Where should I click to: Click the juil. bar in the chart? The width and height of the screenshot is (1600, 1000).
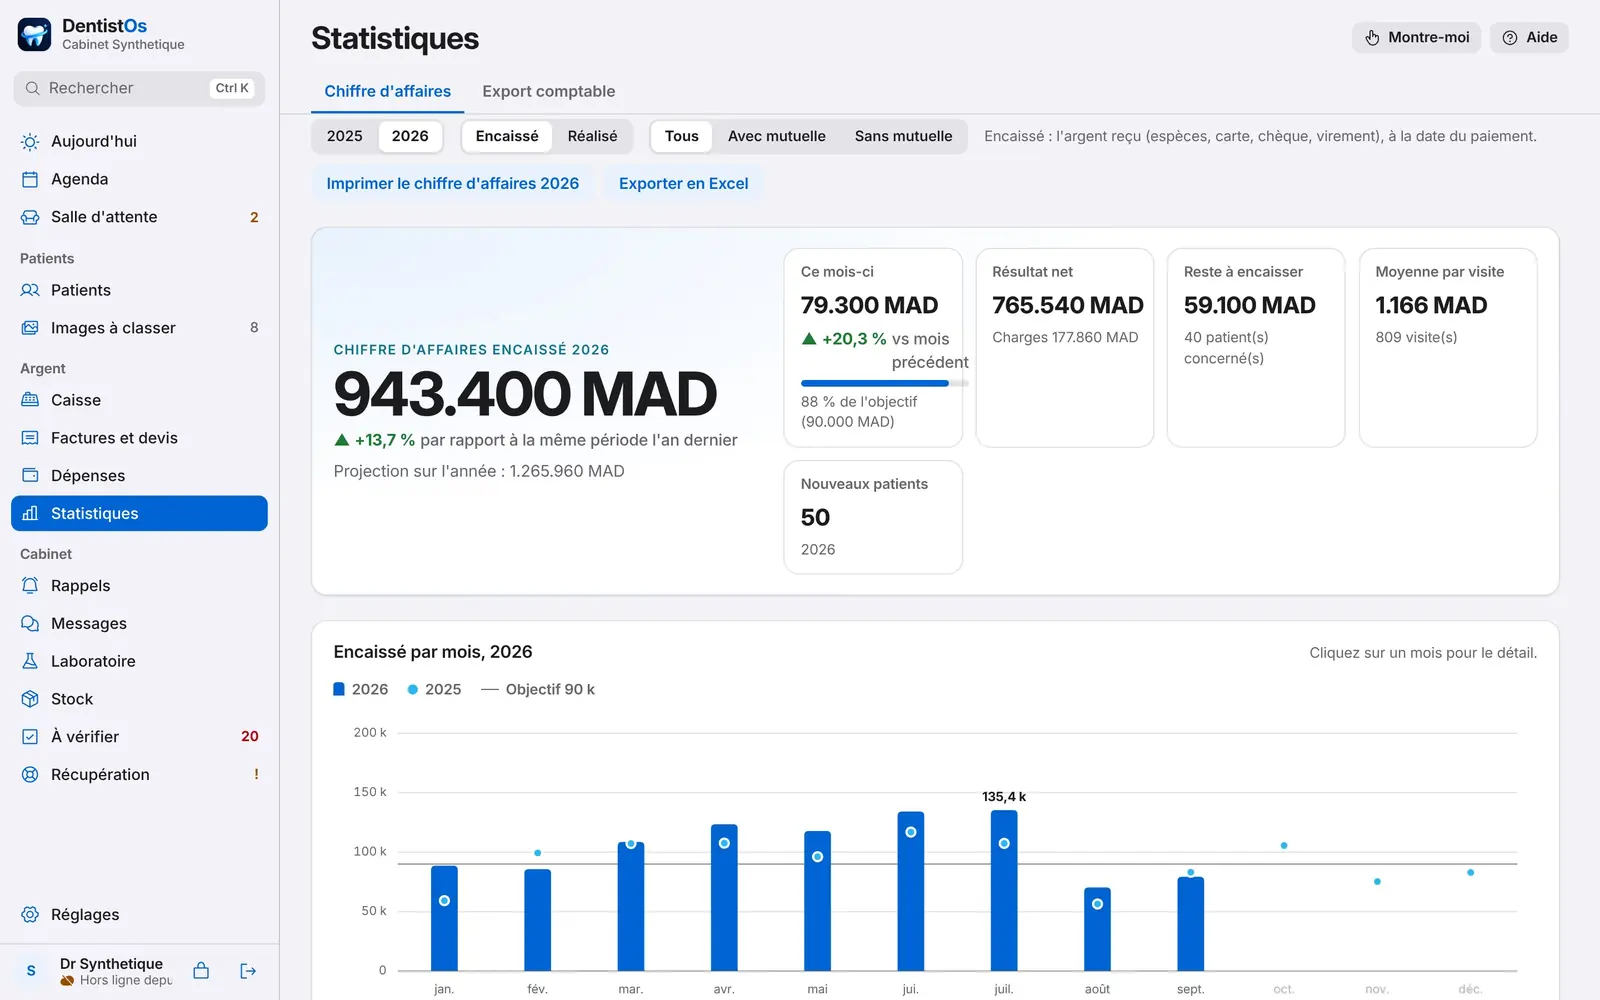(x=1004, y=890)
